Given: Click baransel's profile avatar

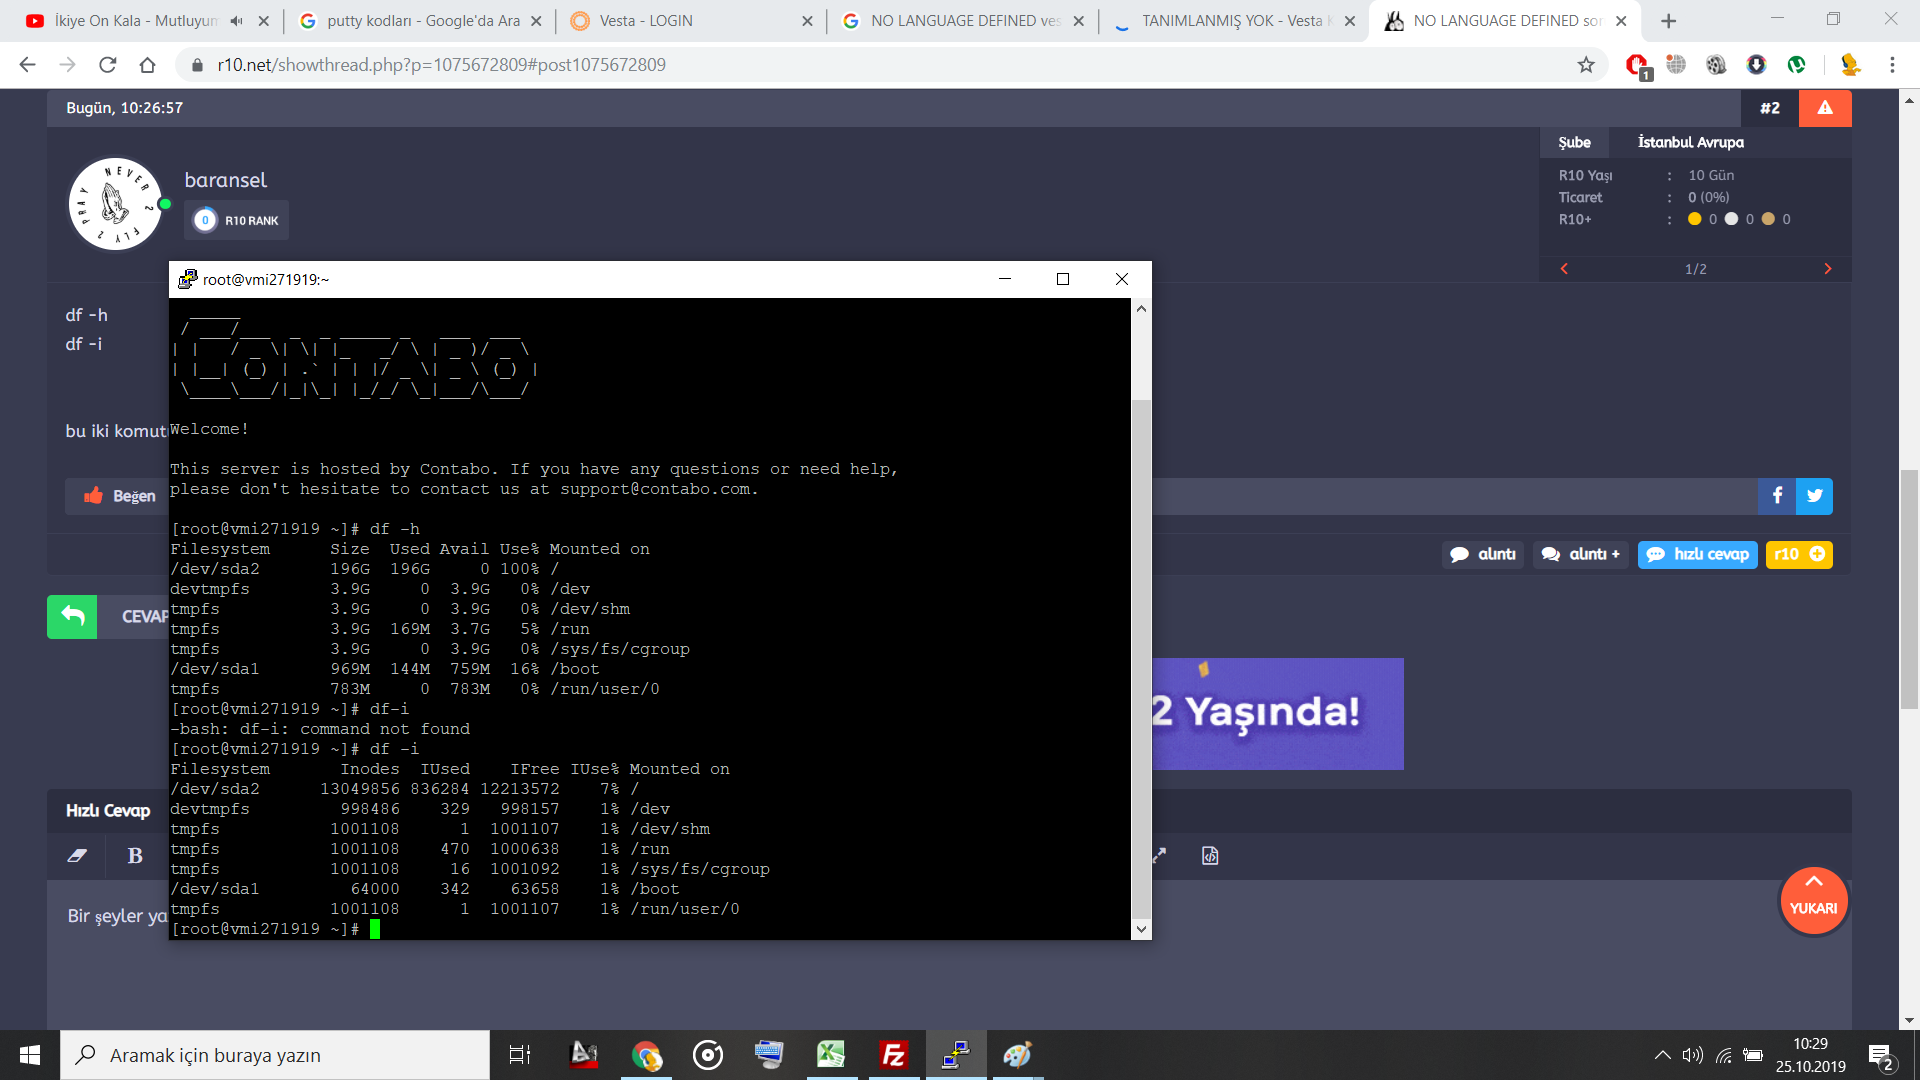Looking at the screenshot, I should tap(115, 204).
